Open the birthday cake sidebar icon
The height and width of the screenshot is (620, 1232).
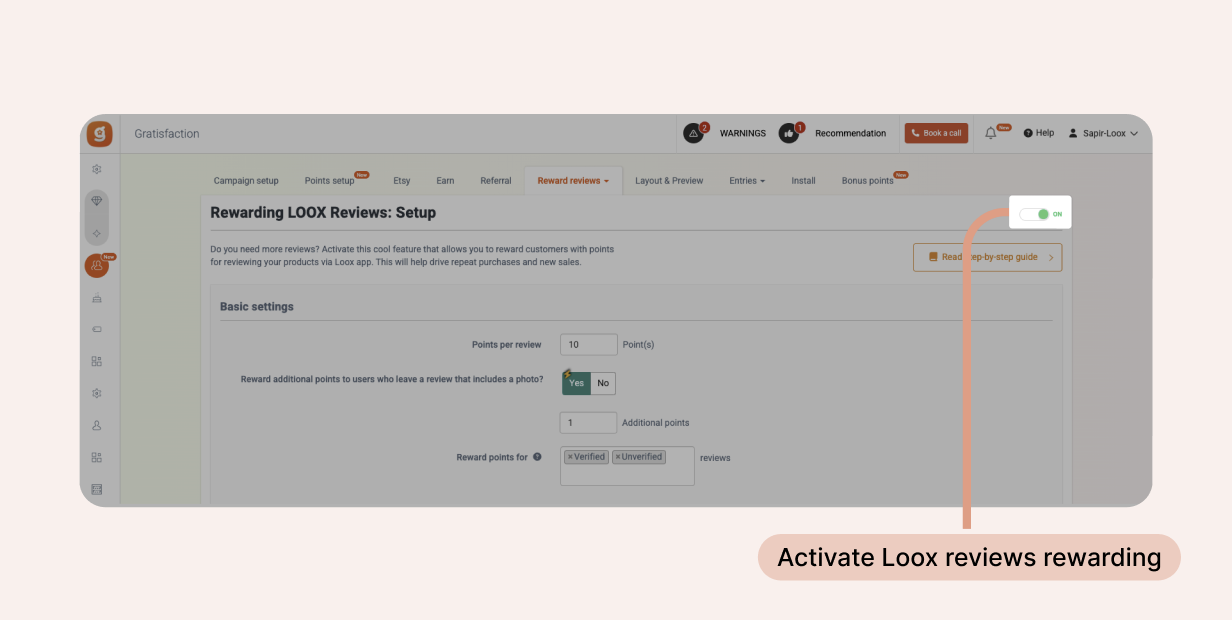[x=97, y=298]
